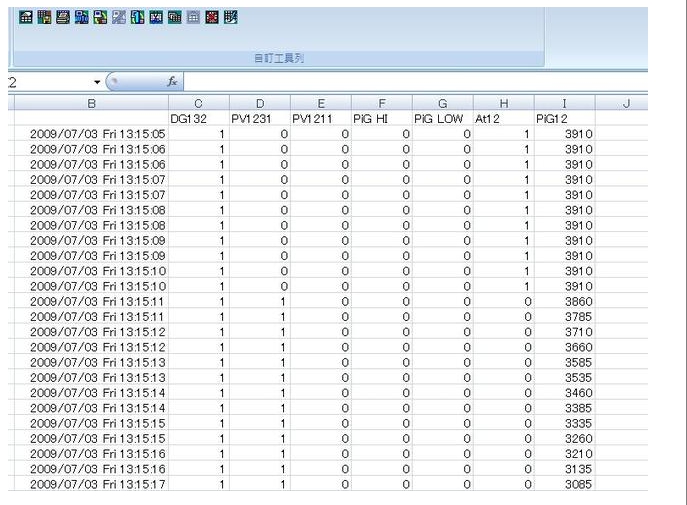687x505 pixels.
Task: Click the Name Box field
Action: (45, 82)
